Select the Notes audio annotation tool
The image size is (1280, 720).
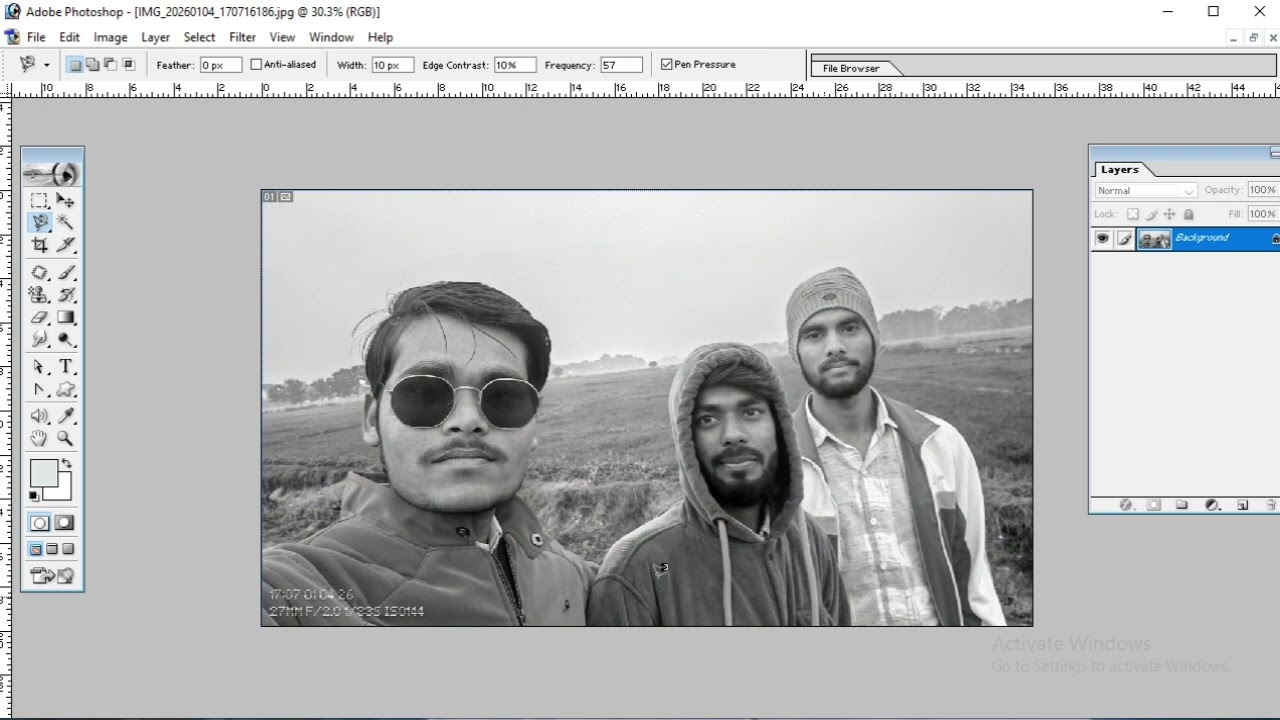coord(39,416)
